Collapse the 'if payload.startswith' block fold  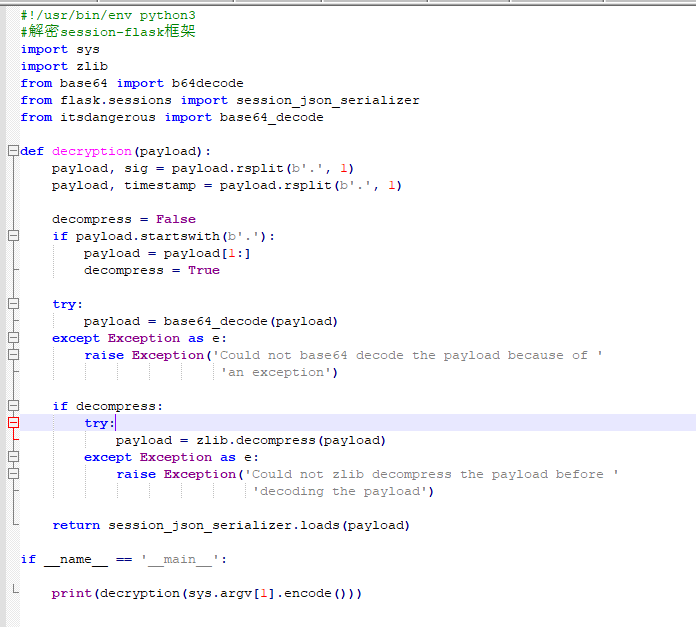[13, 236]
